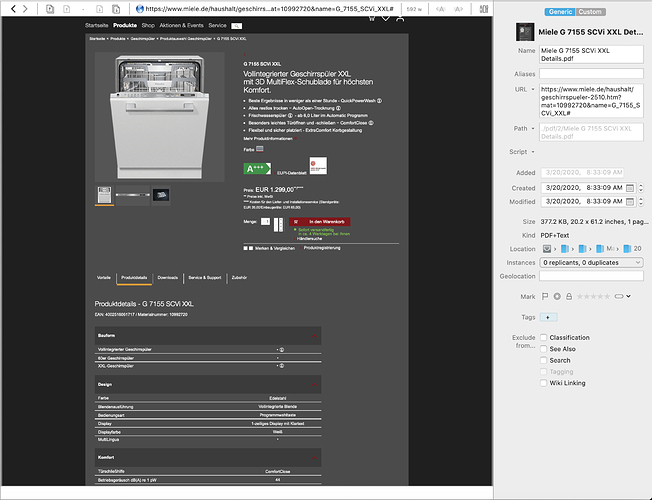This screenshot has width=652, height=500.
Task: Click the Produktregistrierung link
Action: tap(322, 248)
